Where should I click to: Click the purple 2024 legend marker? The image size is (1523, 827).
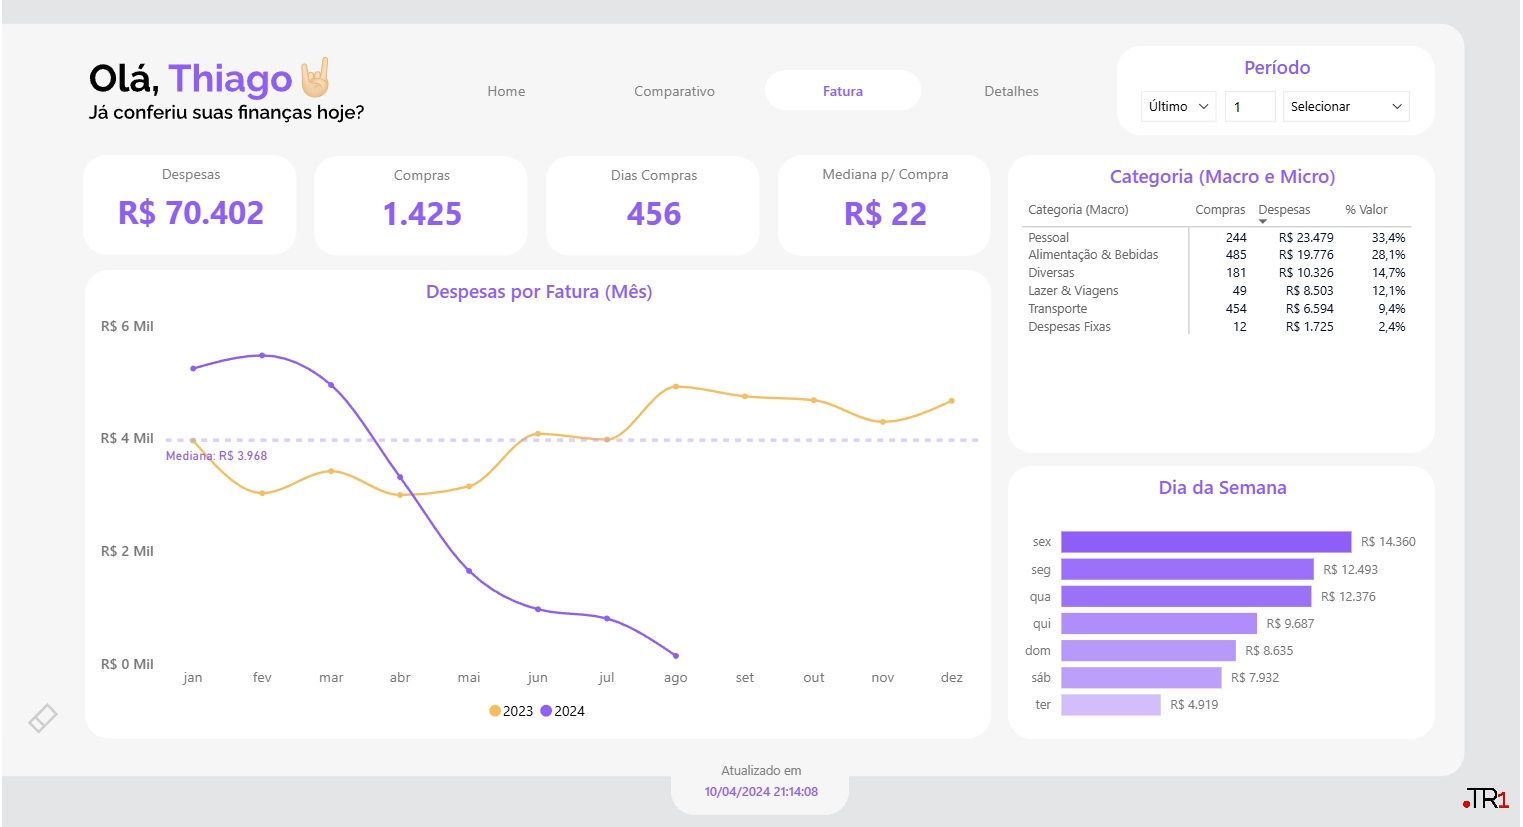(546, 711)
